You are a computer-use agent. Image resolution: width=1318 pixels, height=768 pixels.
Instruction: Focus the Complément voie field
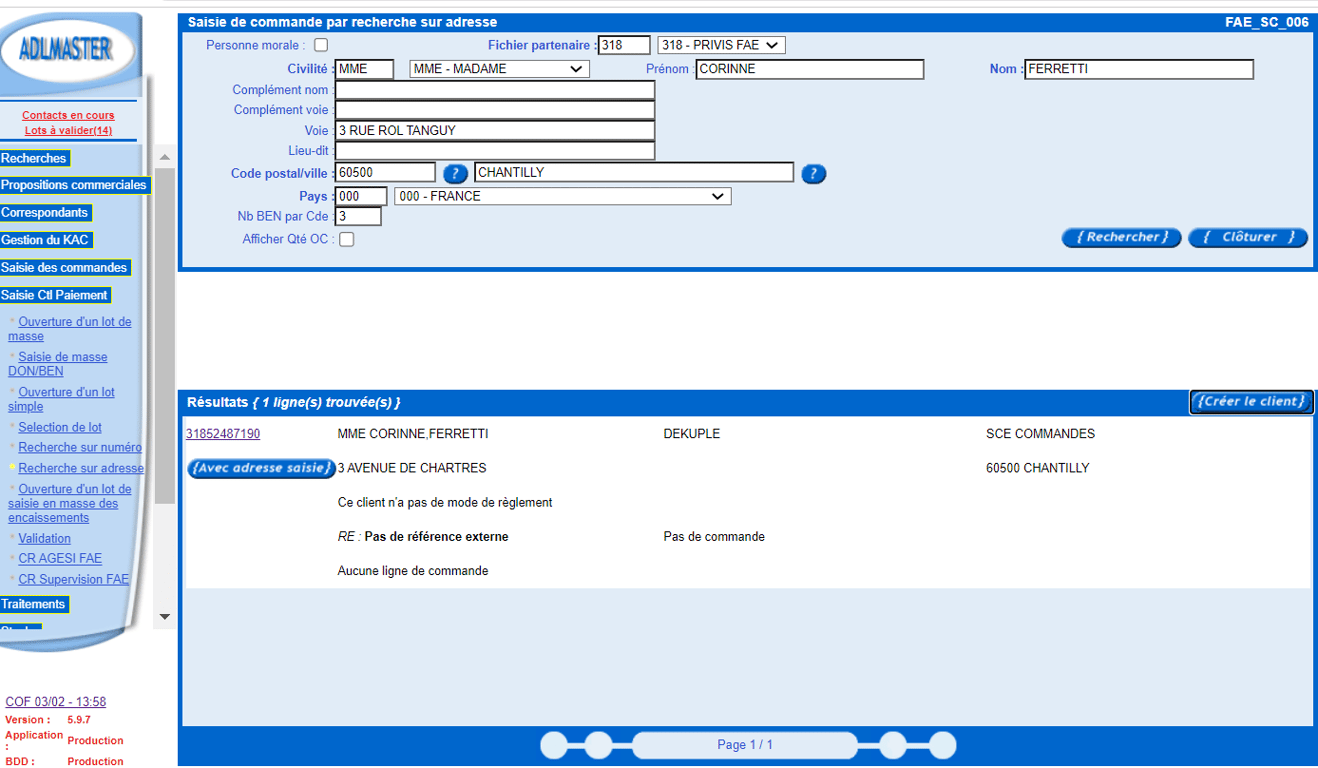pos(495,110)
